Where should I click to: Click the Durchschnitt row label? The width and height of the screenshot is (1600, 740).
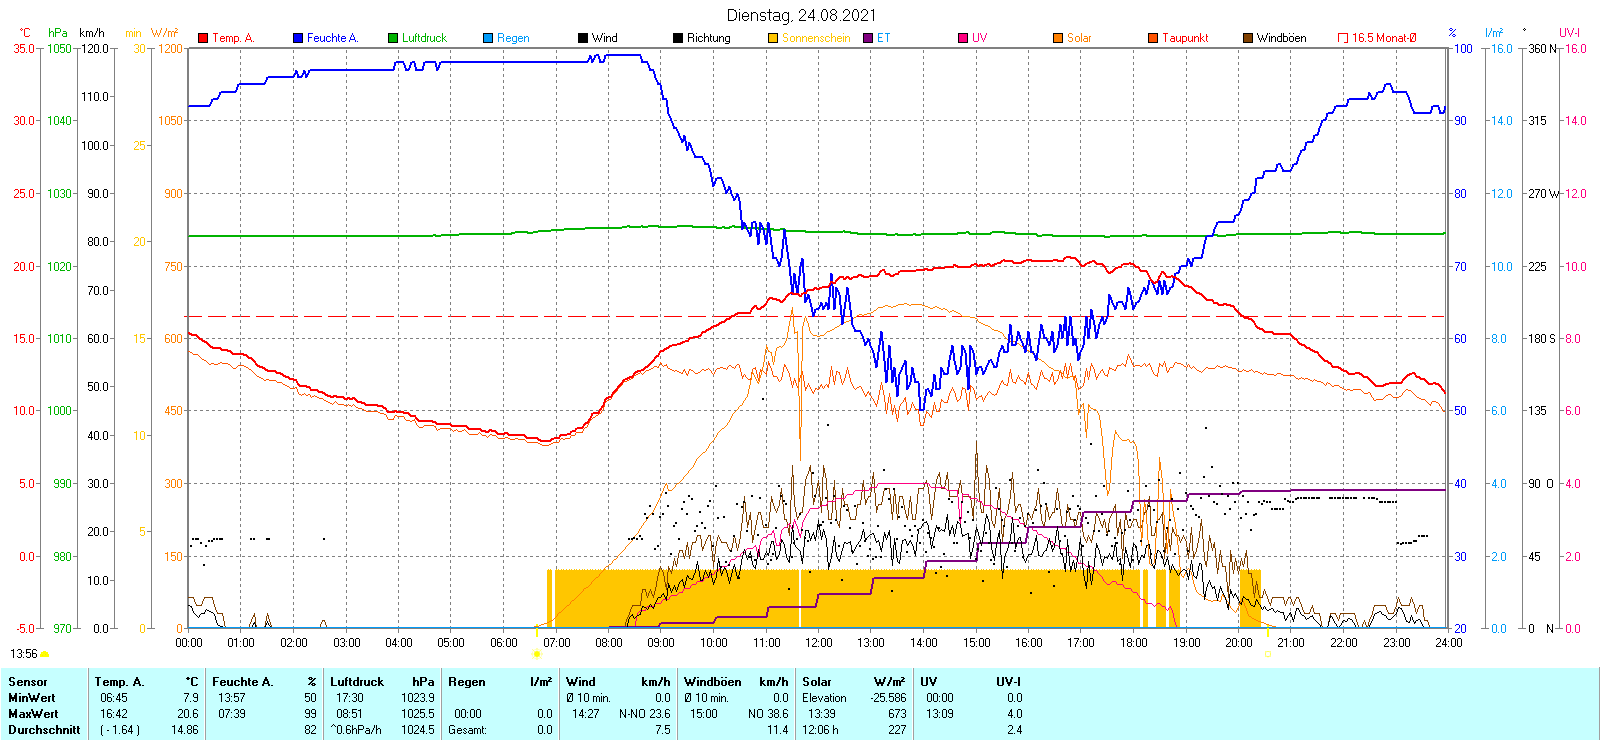(x=44, y=730)
